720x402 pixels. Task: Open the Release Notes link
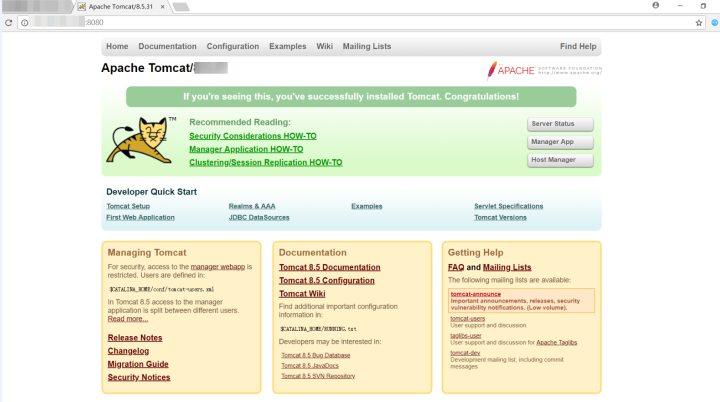click(x=135, y=338)
